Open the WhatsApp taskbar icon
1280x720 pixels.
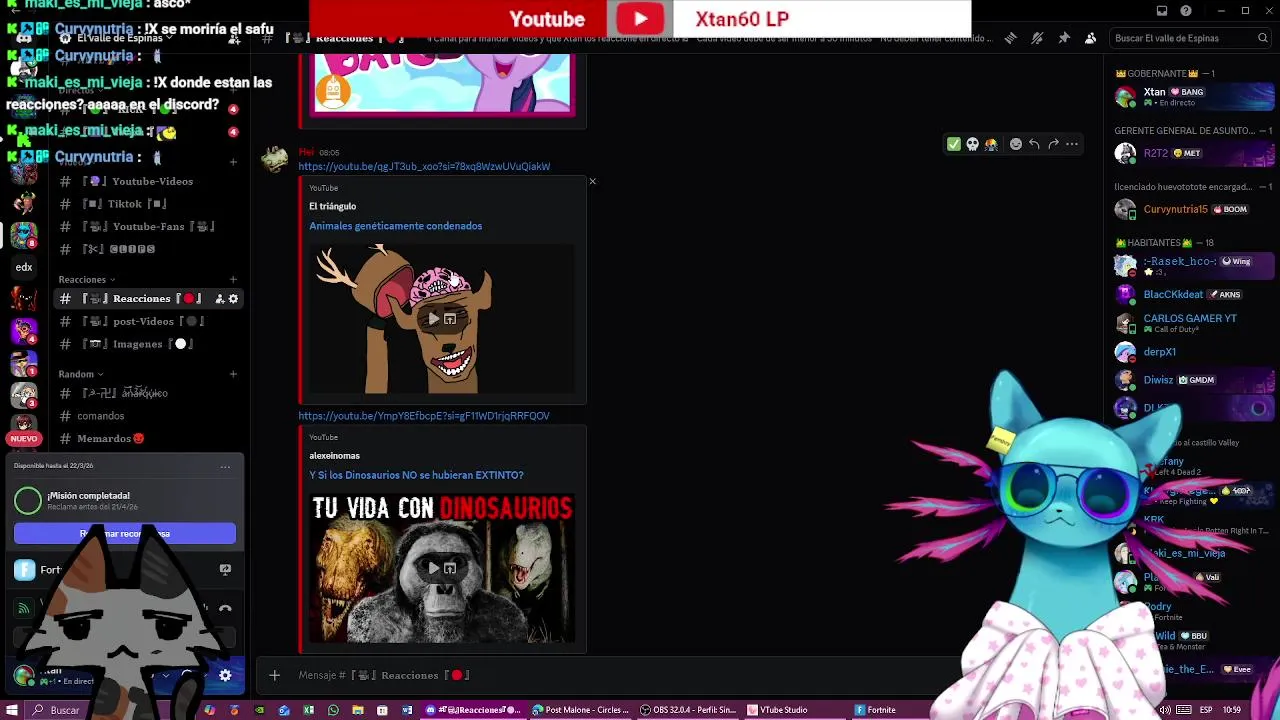(x=333, y=710)
